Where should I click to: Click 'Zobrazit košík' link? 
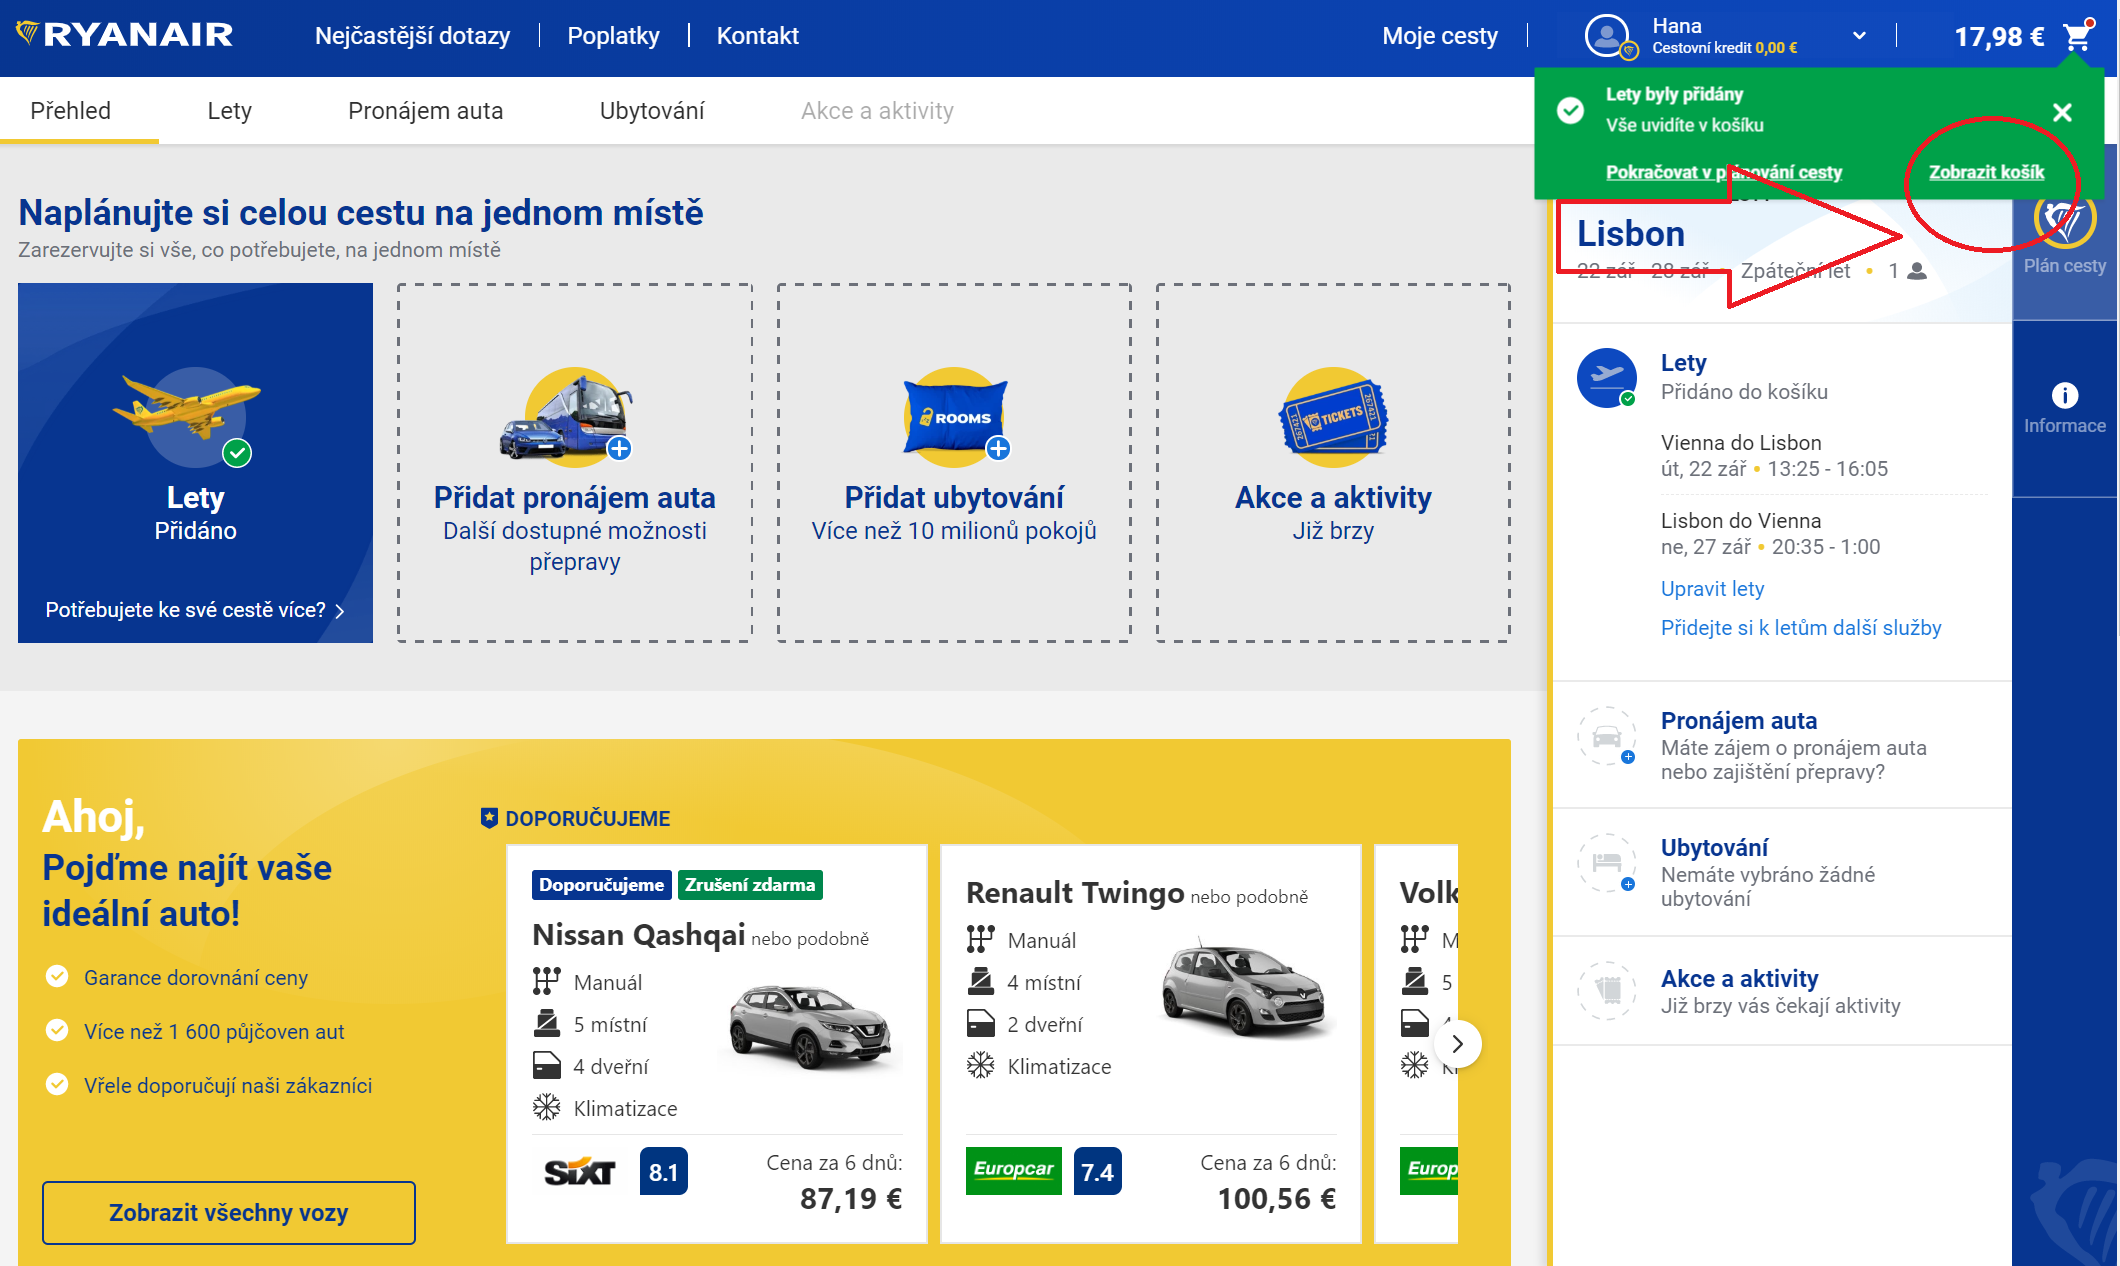point(1986,172)
